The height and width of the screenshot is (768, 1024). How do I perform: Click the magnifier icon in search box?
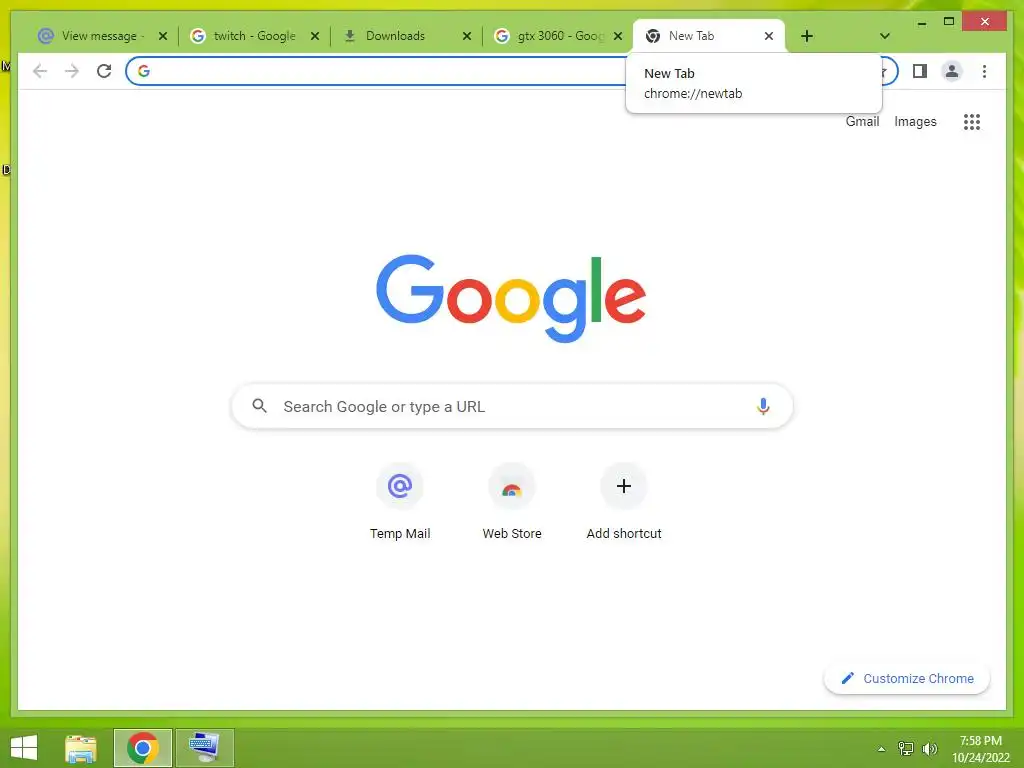point(259,406)
